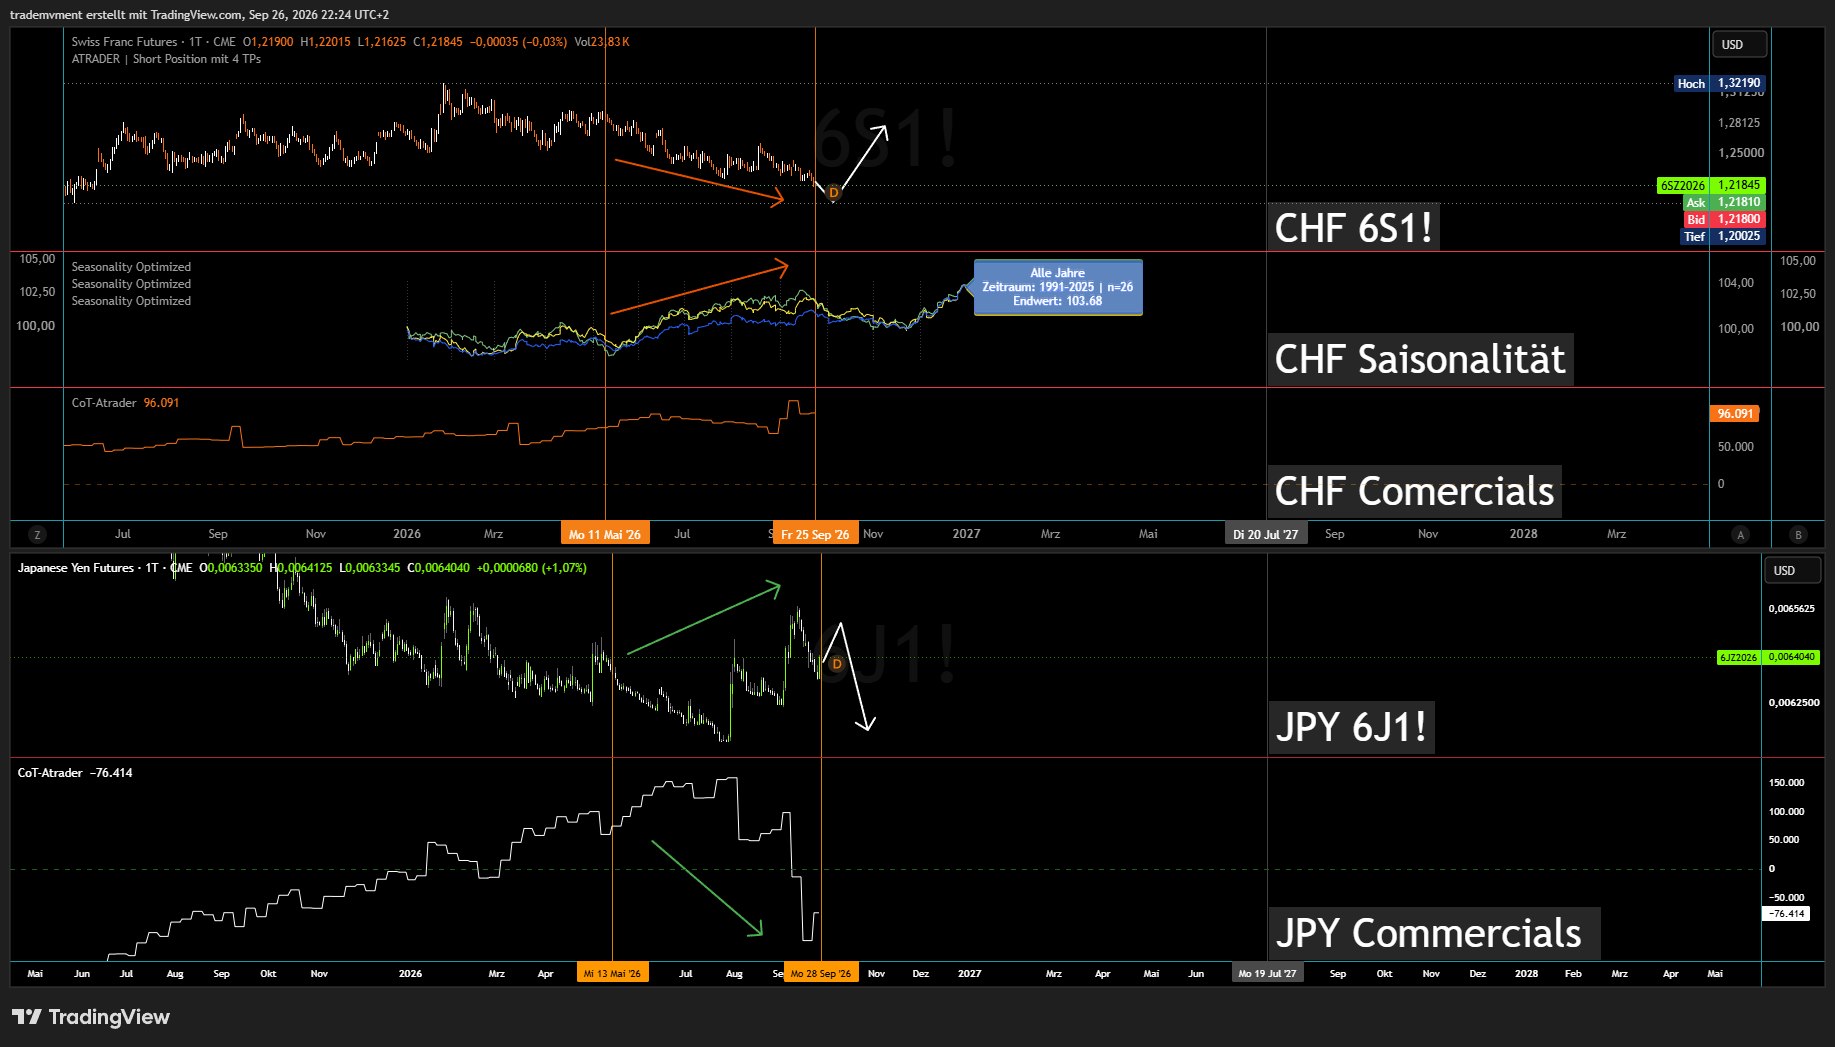
Task: Click the 6SZ2026 1,21845 price label
Action: 1711,185
